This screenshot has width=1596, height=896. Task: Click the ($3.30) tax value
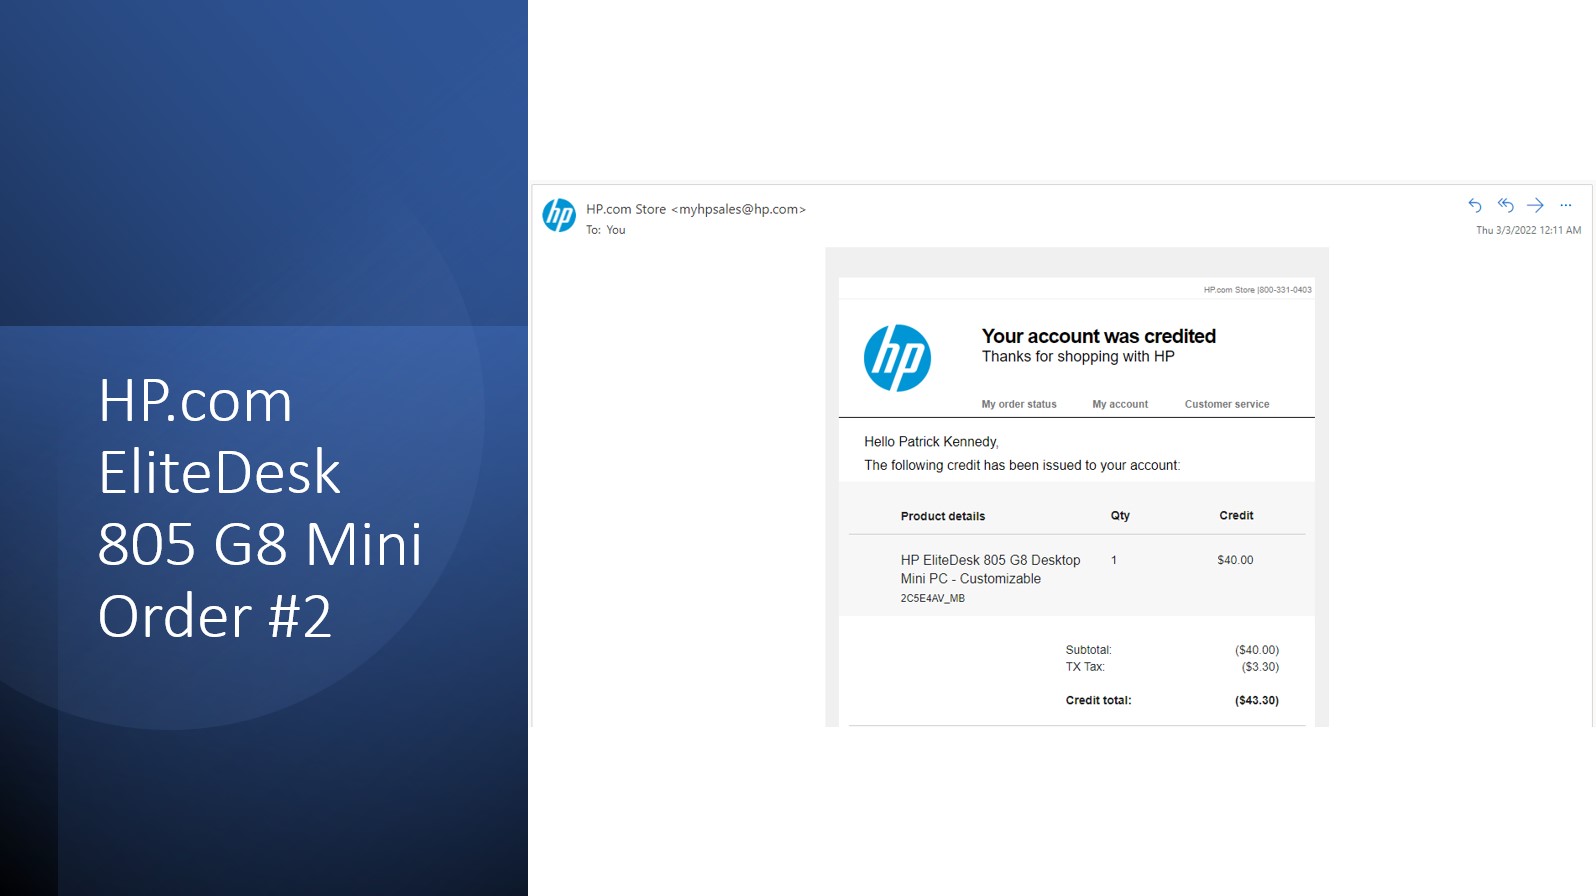(x=1260, y=667)
